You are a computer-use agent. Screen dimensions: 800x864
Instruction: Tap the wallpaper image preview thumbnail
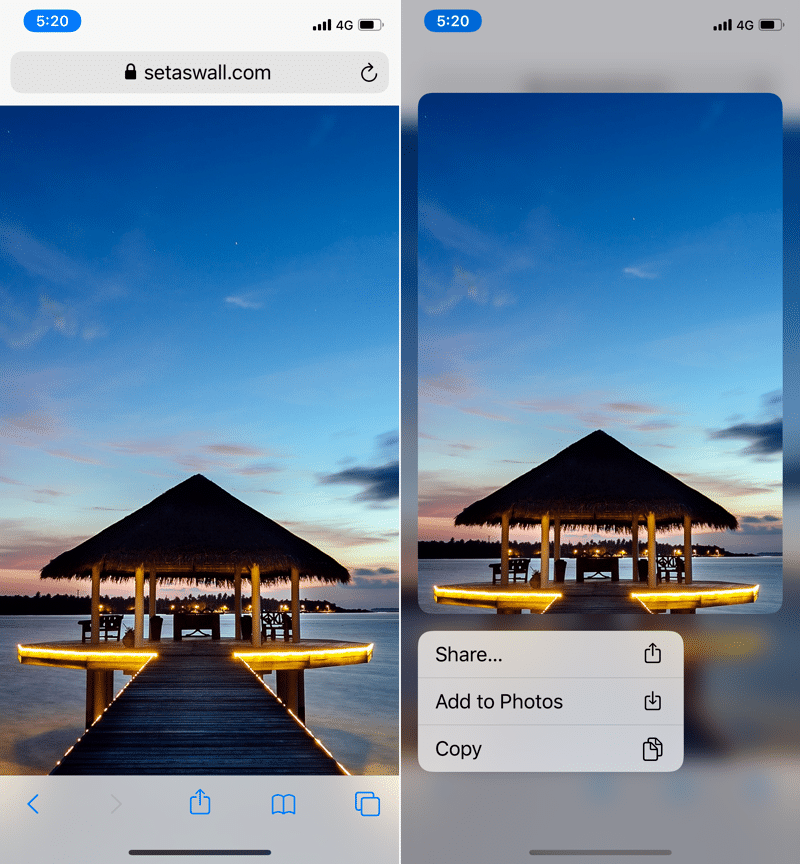point(600,350)
